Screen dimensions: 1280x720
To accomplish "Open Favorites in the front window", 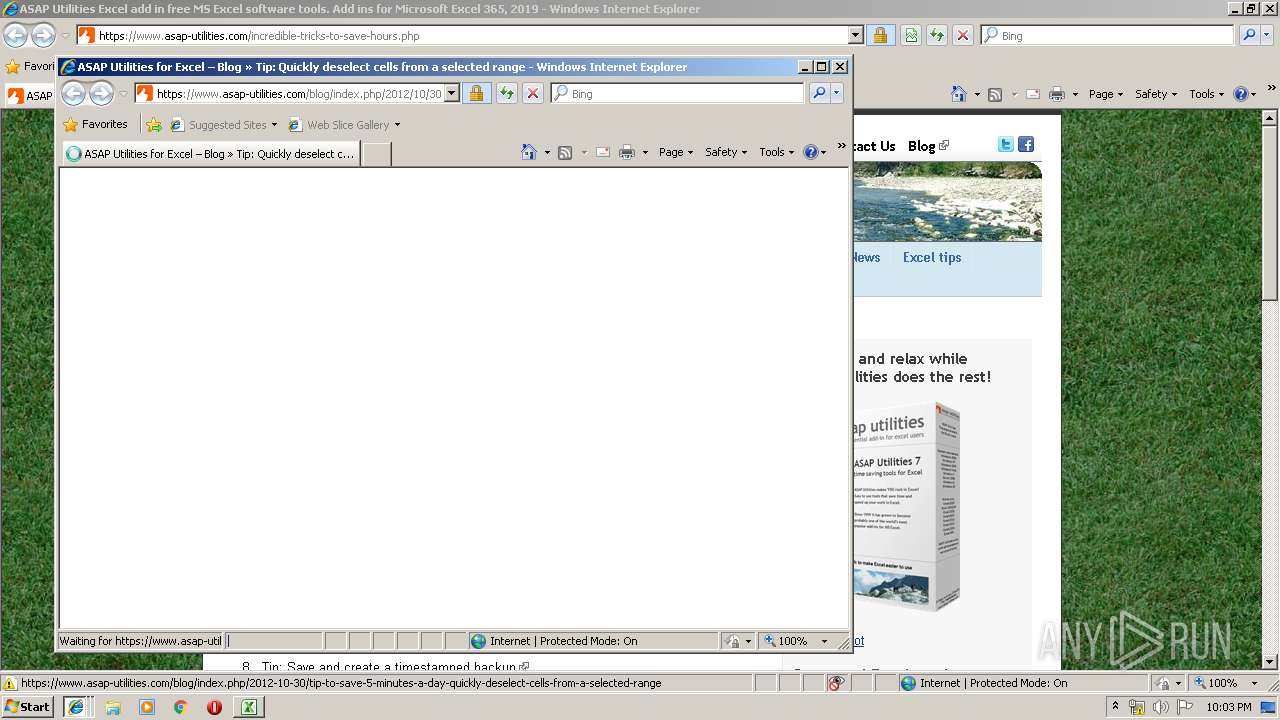I will point(95,124).
